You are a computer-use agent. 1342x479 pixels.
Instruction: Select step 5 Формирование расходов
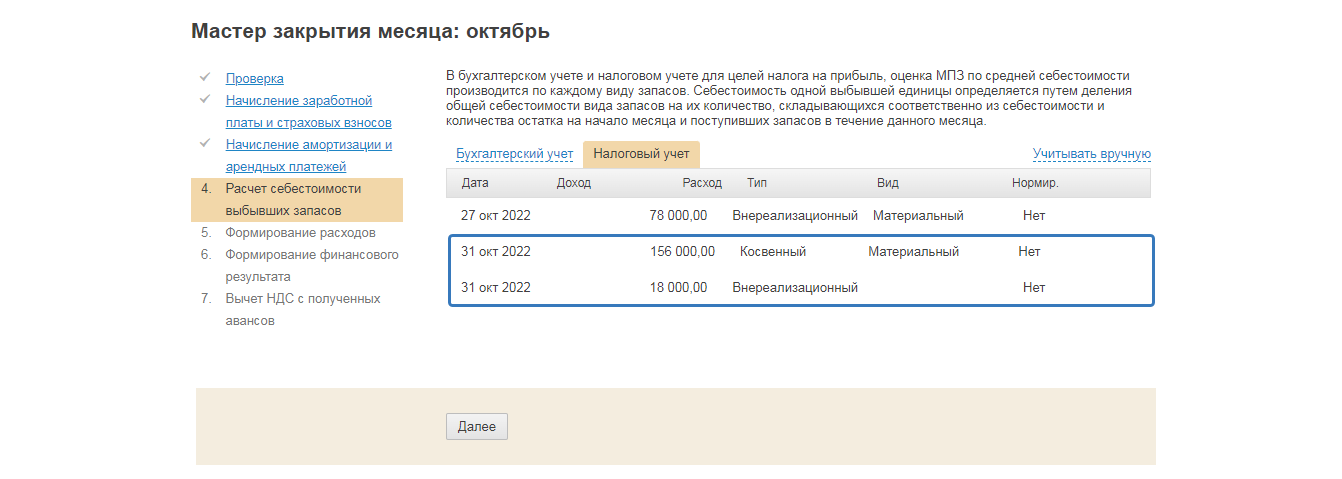tap(300, 232)
